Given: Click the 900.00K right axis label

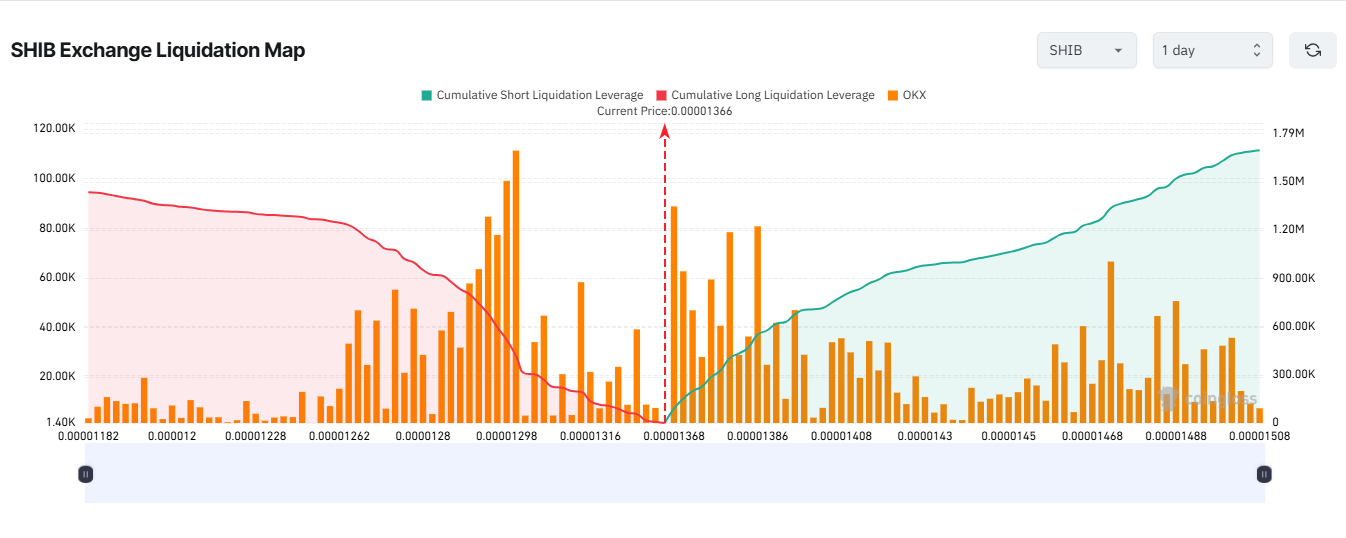Looking at the screenshot, I should coord(1295,278).
